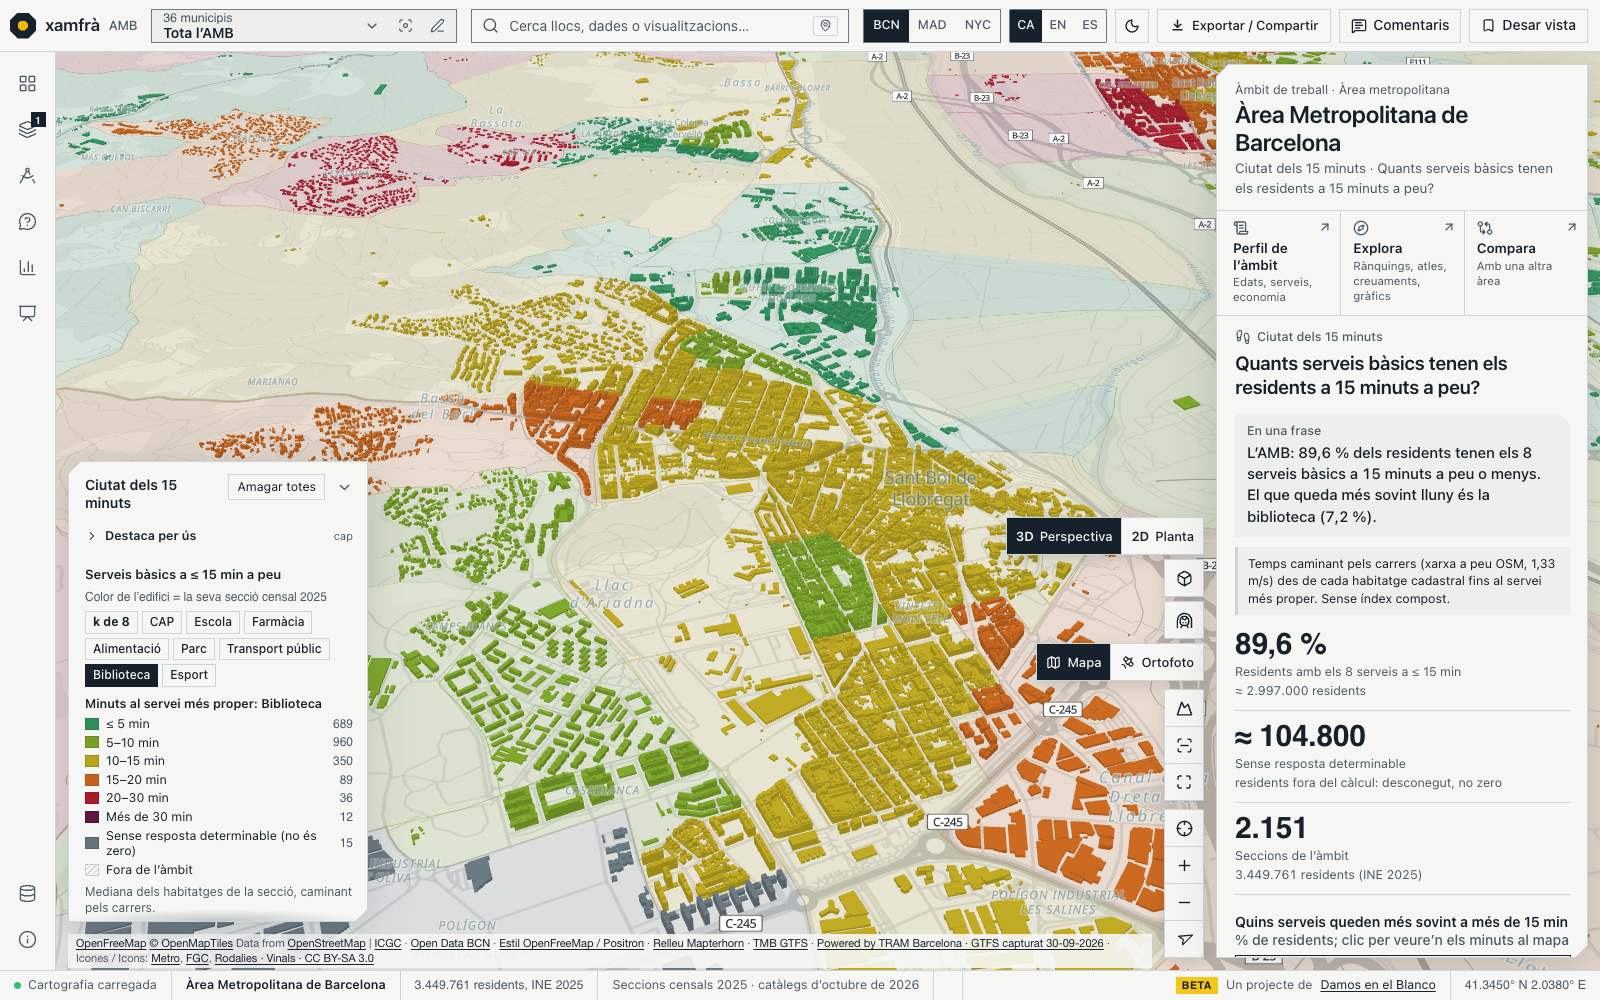Click the Amagar totes button
Viewport: 1600px width, 1000px height.
[276, 487]
